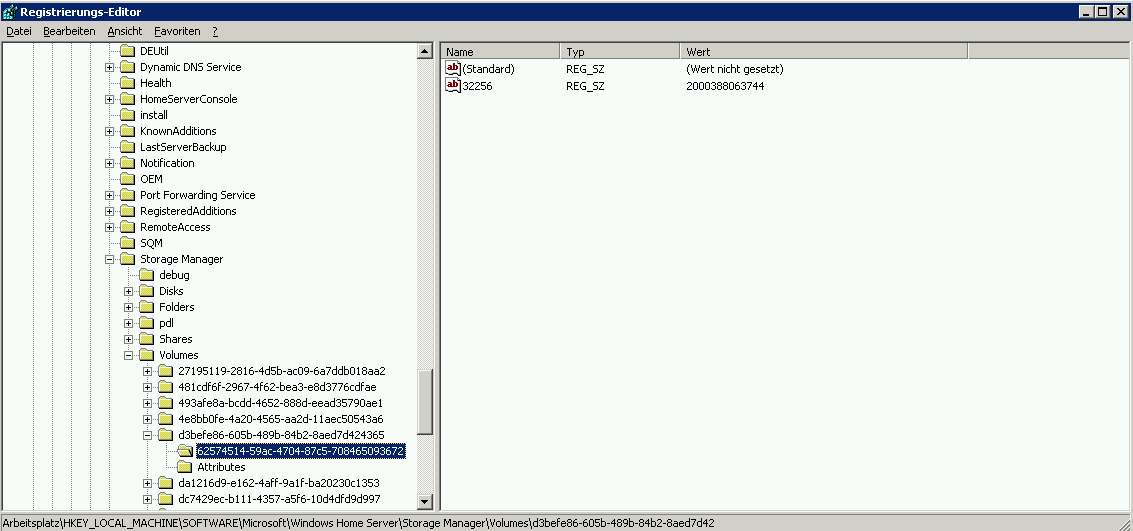Viewport: 1133px width, 531px height.
Task: Click the Port Forwarding Service folder icon
Action: [127, 195]
